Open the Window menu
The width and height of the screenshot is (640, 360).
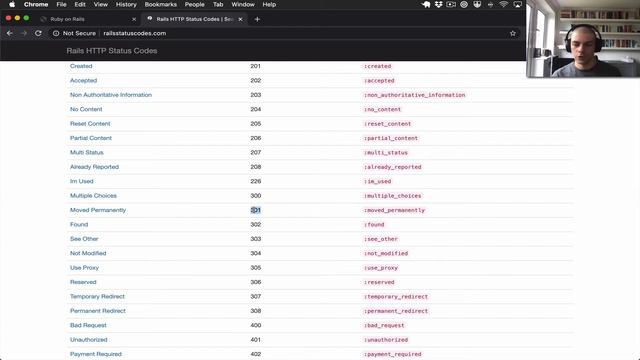(x=243, y=4)
